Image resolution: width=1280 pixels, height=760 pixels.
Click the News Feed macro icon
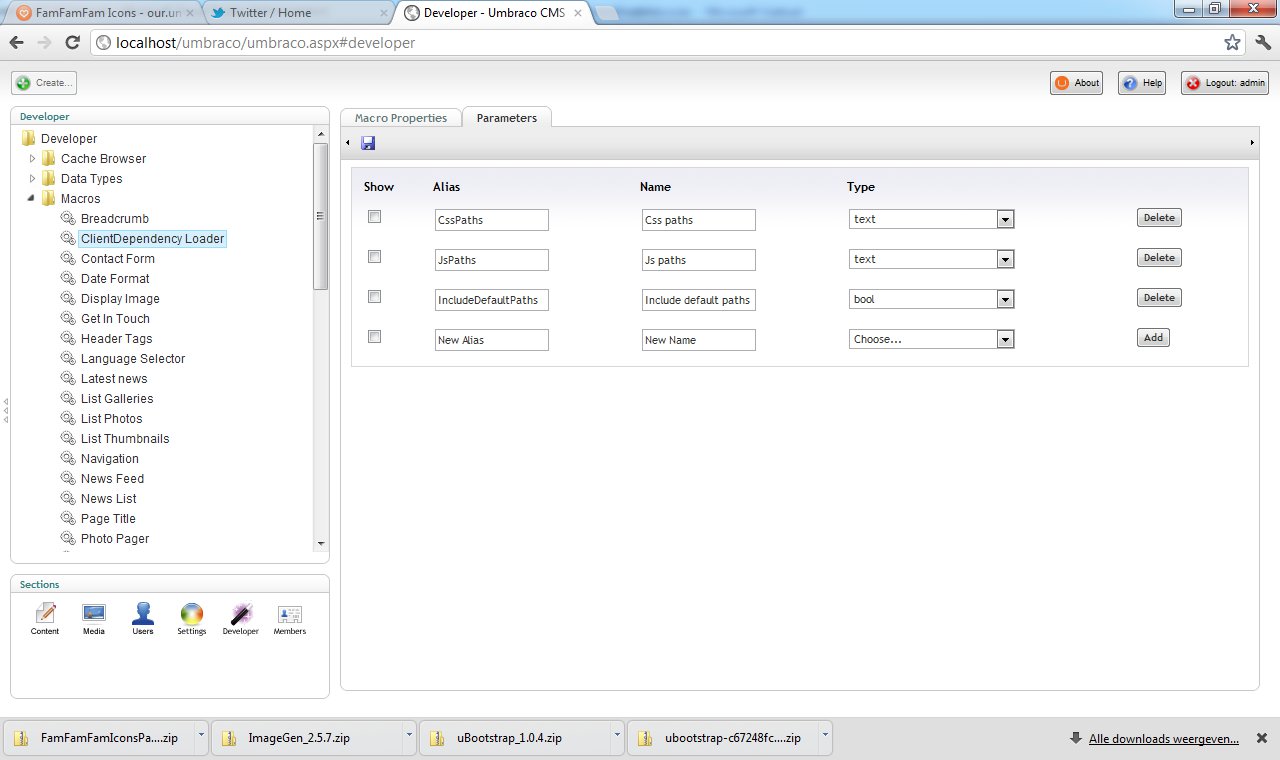(68, 479)
